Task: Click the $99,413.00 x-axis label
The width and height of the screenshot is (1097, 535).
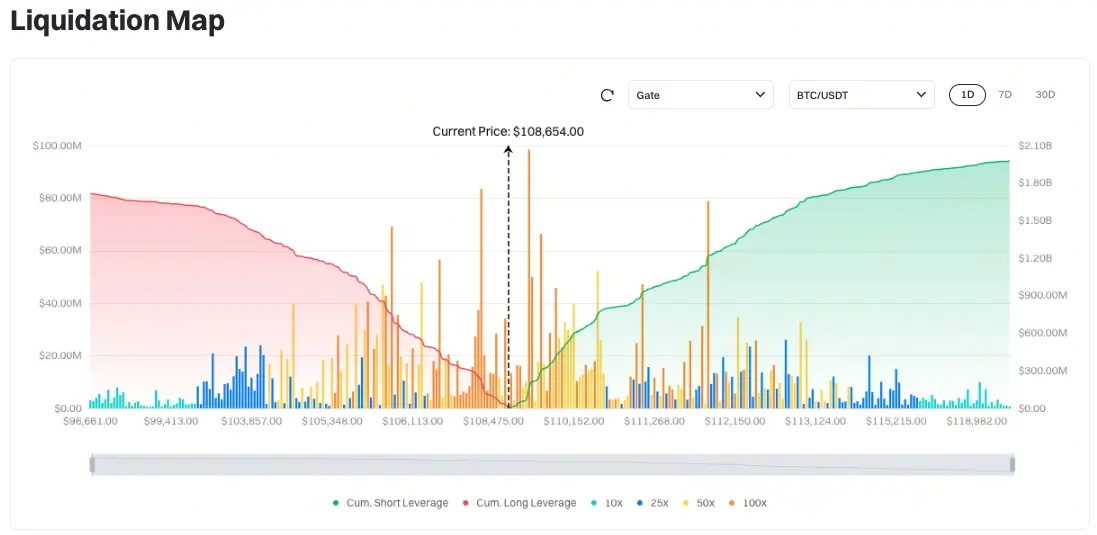Action: point(171,422)
